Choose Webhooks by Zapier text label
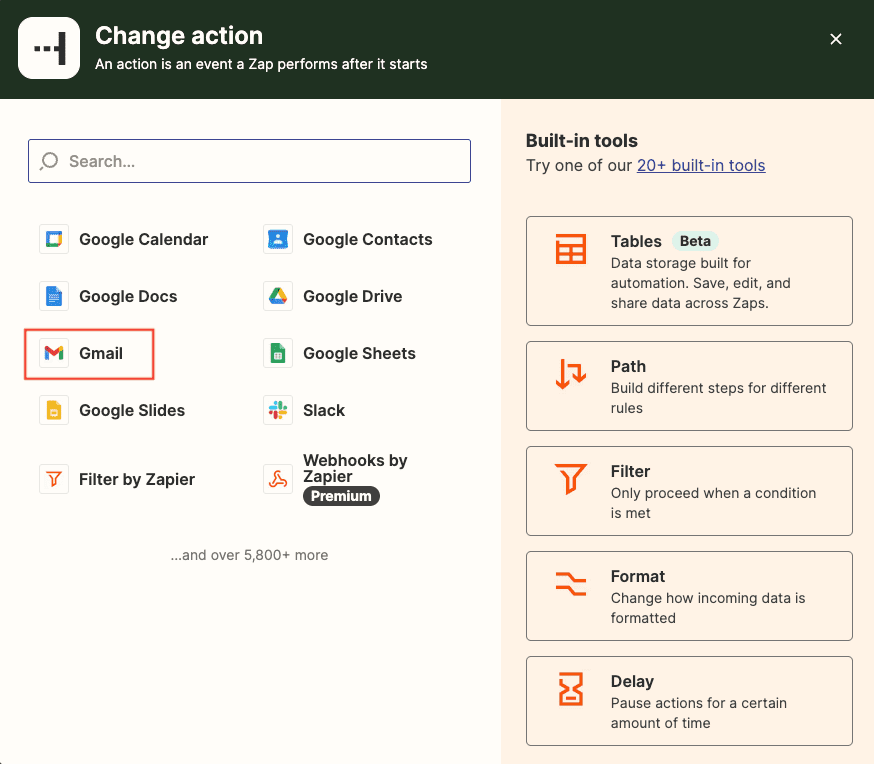Screen dimensions: 874x764 (x=355, y=468)
